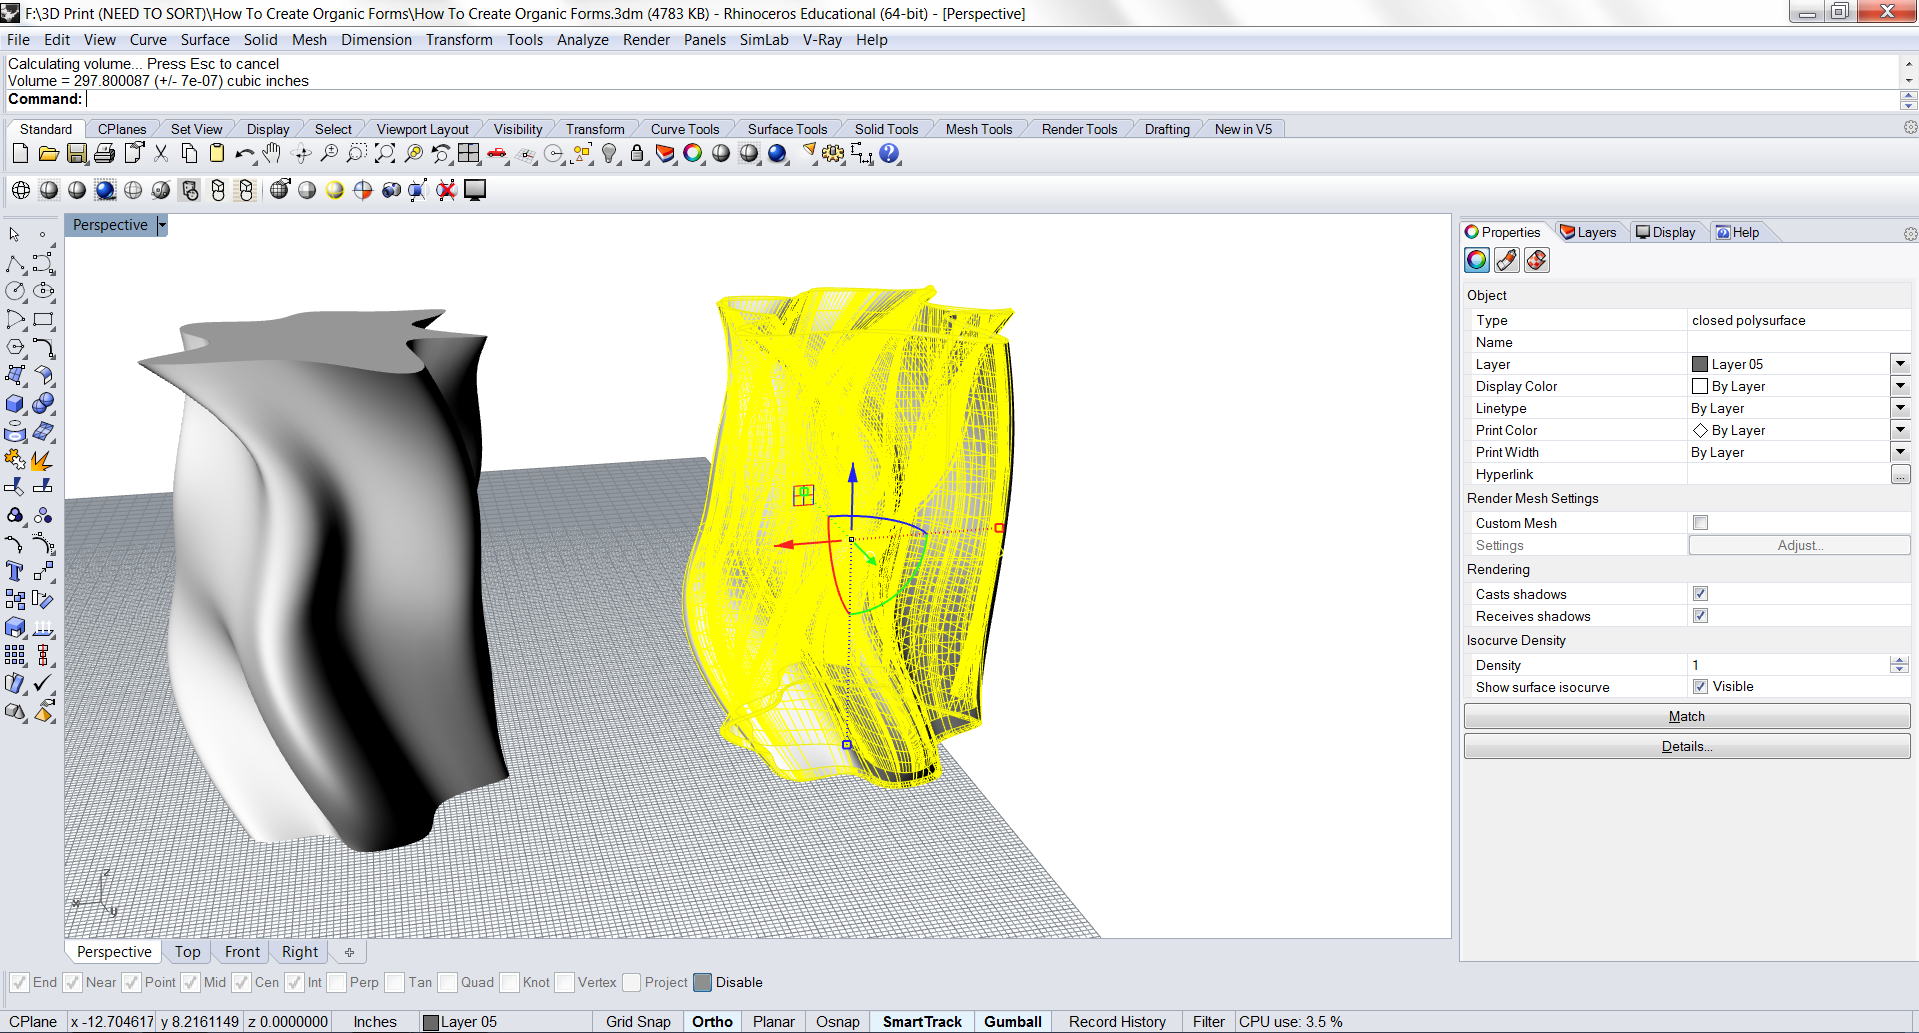The height and width of the screenshot is (1033, 1919).
Task: Click the Match button
Action: [x=1686, y=716]
